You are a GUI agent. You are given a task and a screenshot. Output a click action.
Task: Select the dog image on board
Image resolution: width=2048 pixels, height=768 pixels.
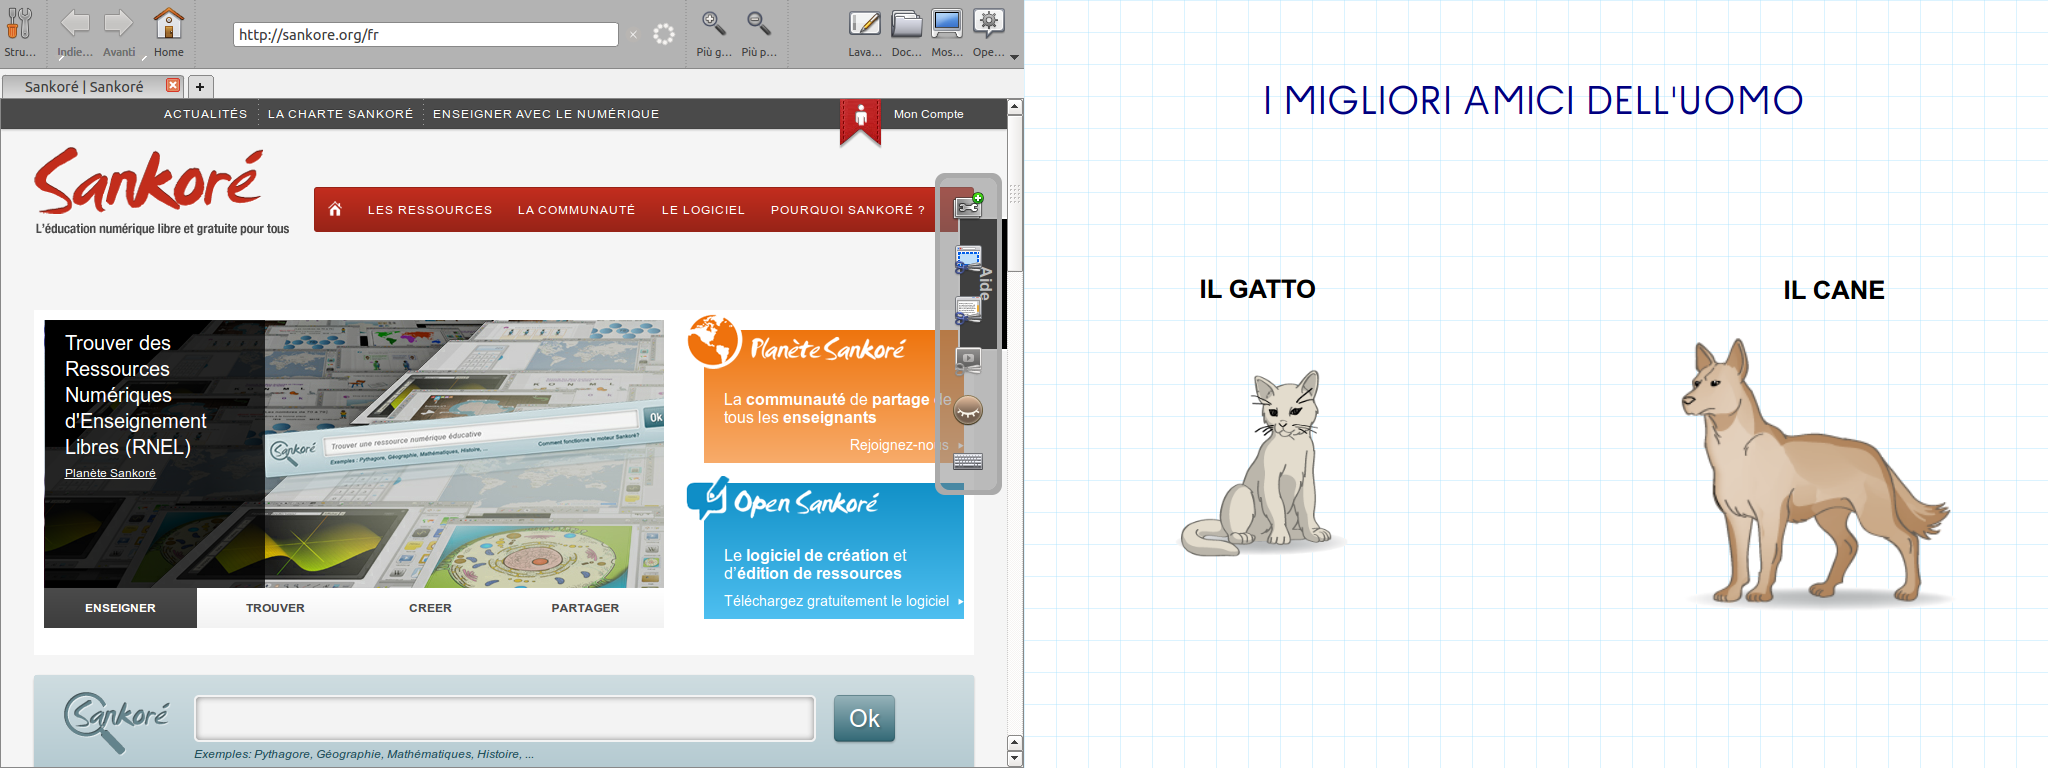click(1817, 471)
